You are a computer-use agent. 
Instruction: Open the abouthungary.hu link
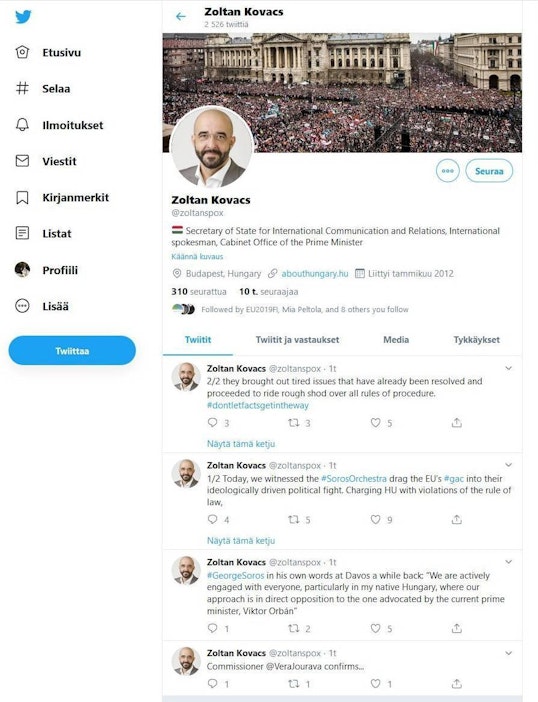315,274
